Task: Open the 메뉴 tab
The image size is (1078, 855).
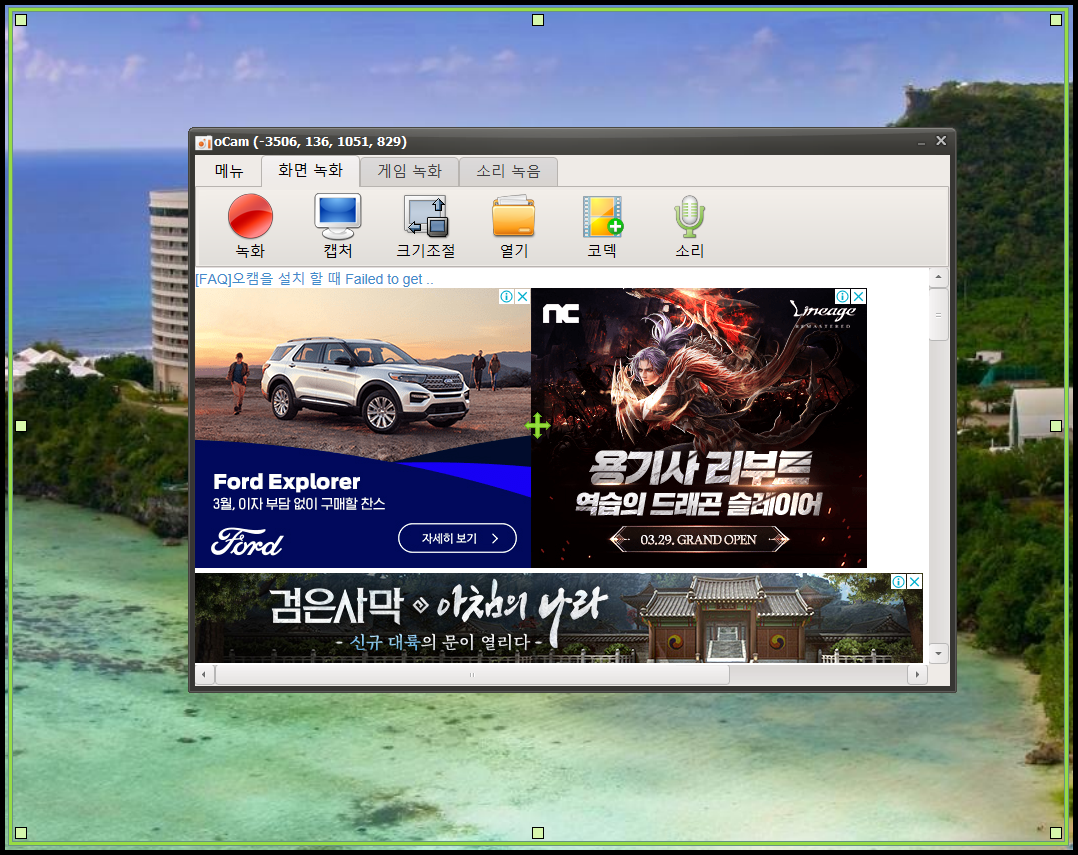Action: tap(229, 171)
